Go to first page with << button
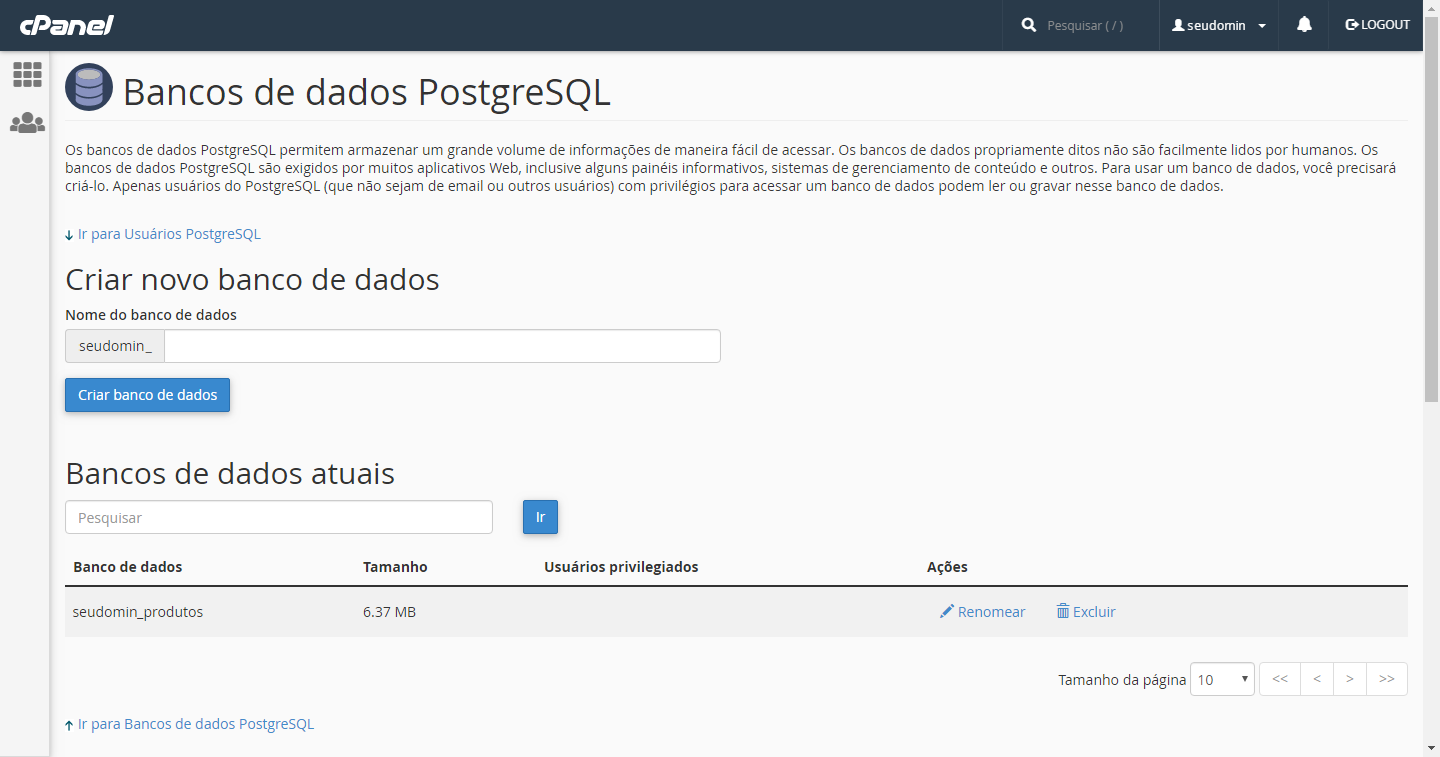1440x757 pixels. coord(1280,679)
